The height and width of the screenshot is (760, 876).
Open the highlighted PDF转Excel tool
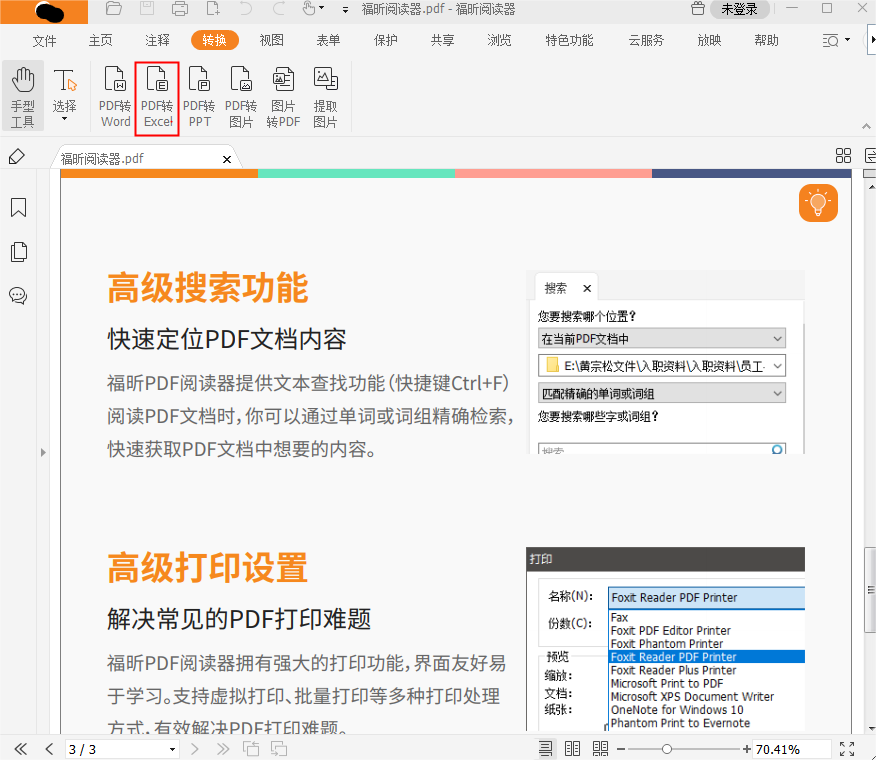coord(156,96)
